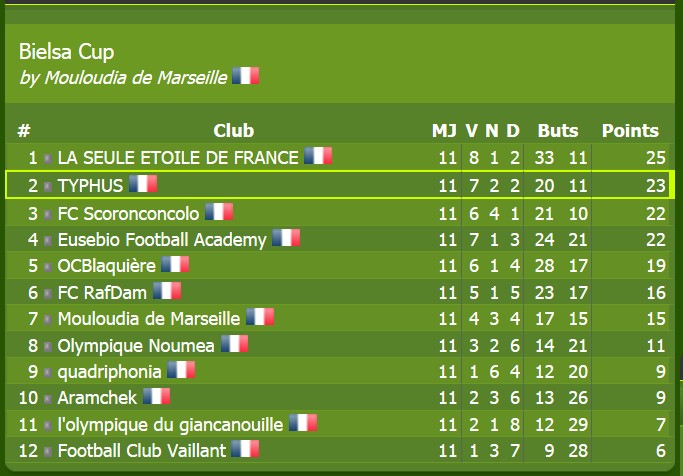Click the French flag next to TYPHUS
683x476 pixels.
143,184
